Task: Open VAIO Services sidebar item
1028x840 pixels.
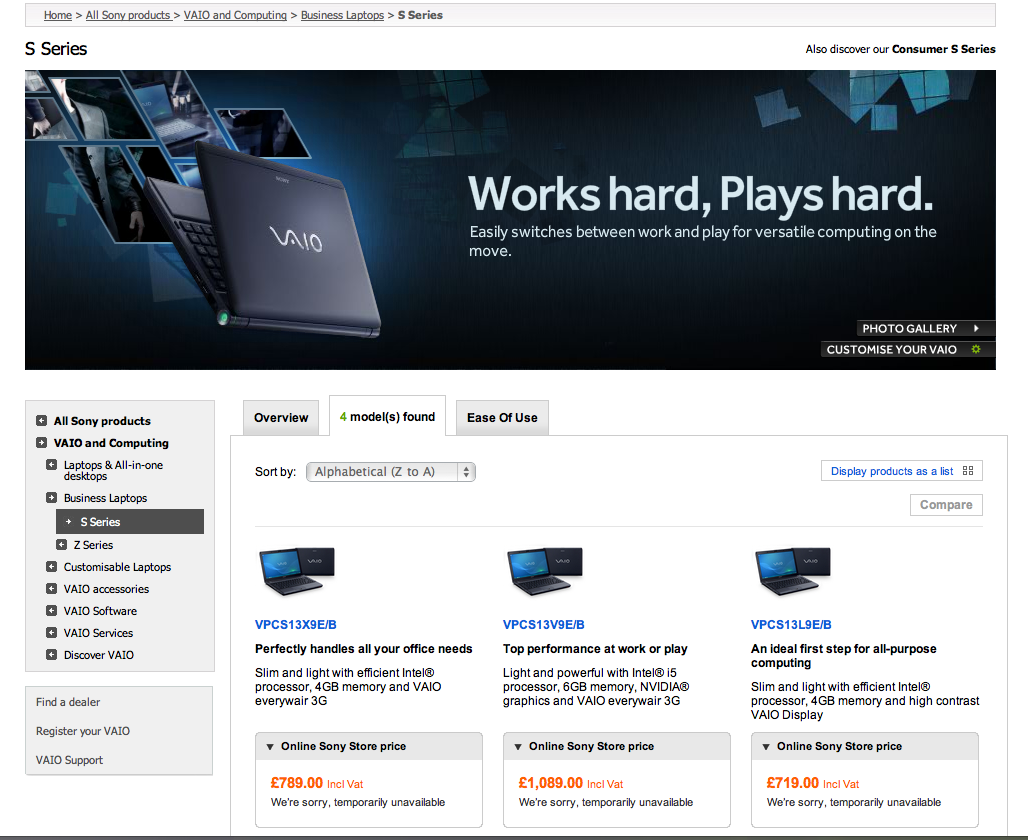Action: [x=98, y=633]
